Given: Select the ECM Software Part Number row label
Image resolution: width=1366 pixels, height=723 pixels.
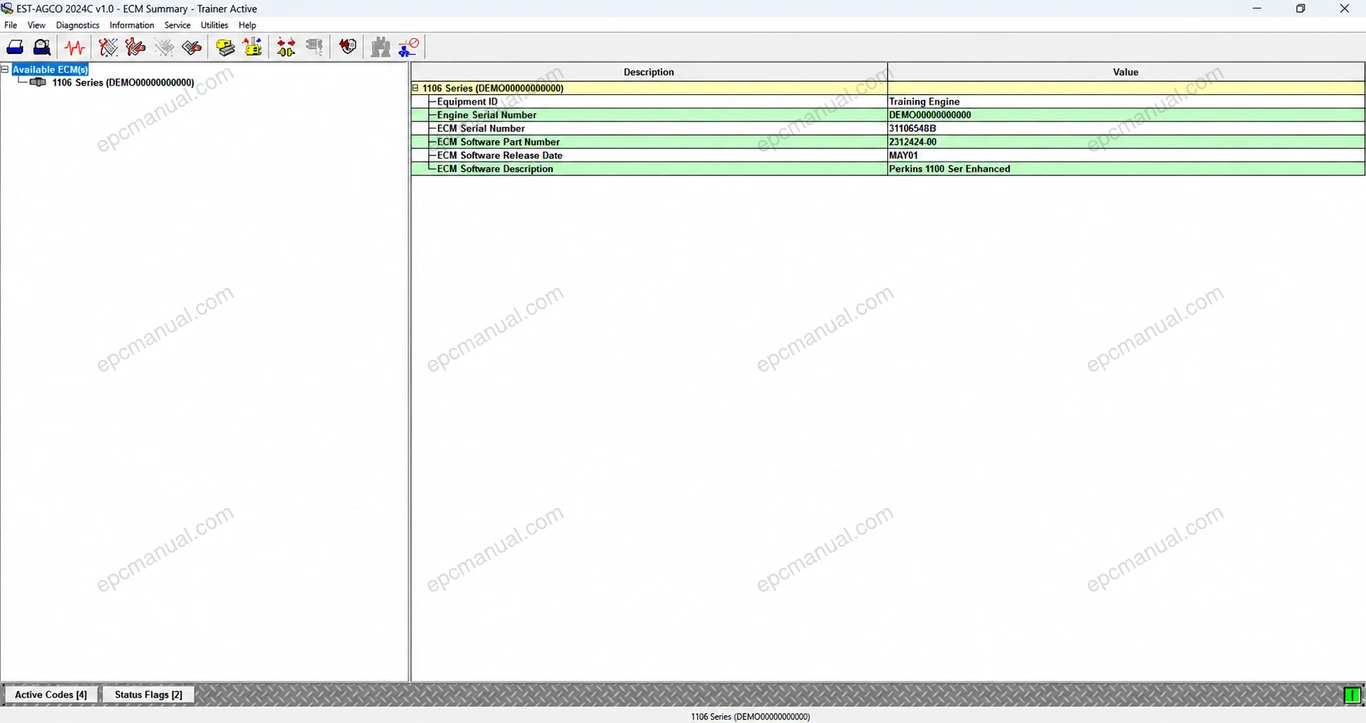Looking at the screenshot, I should point(498,142).
